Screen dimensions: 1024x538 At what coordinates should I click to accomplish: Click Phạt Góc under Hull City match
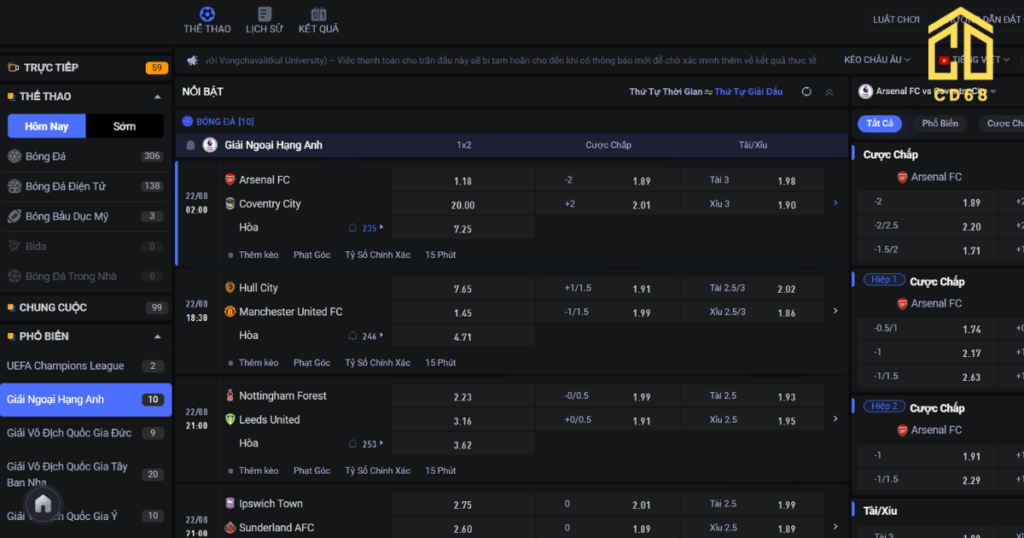coord(312,362)
